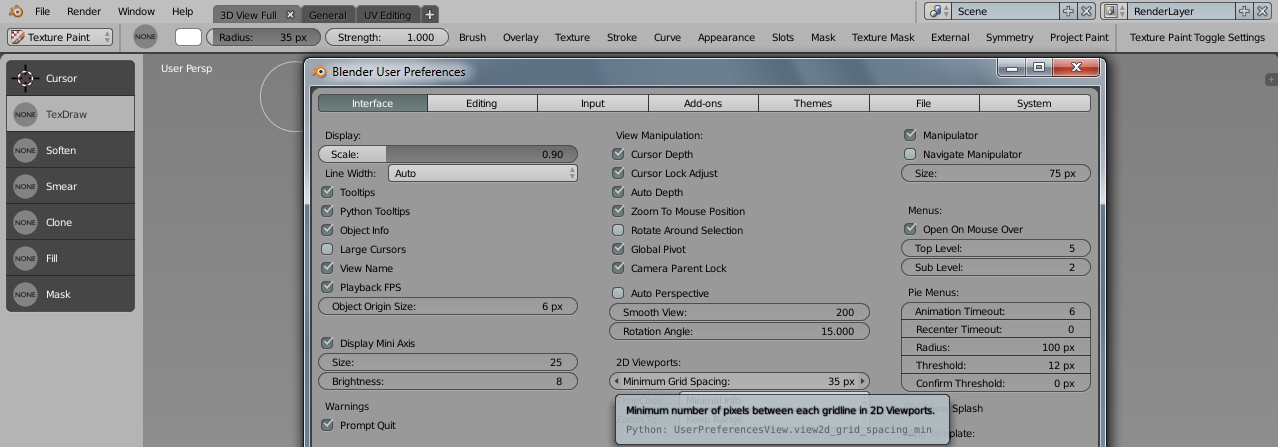Open the RenderLayer browse icon
1278x447 pixels.
click(x=1113, y=12)
